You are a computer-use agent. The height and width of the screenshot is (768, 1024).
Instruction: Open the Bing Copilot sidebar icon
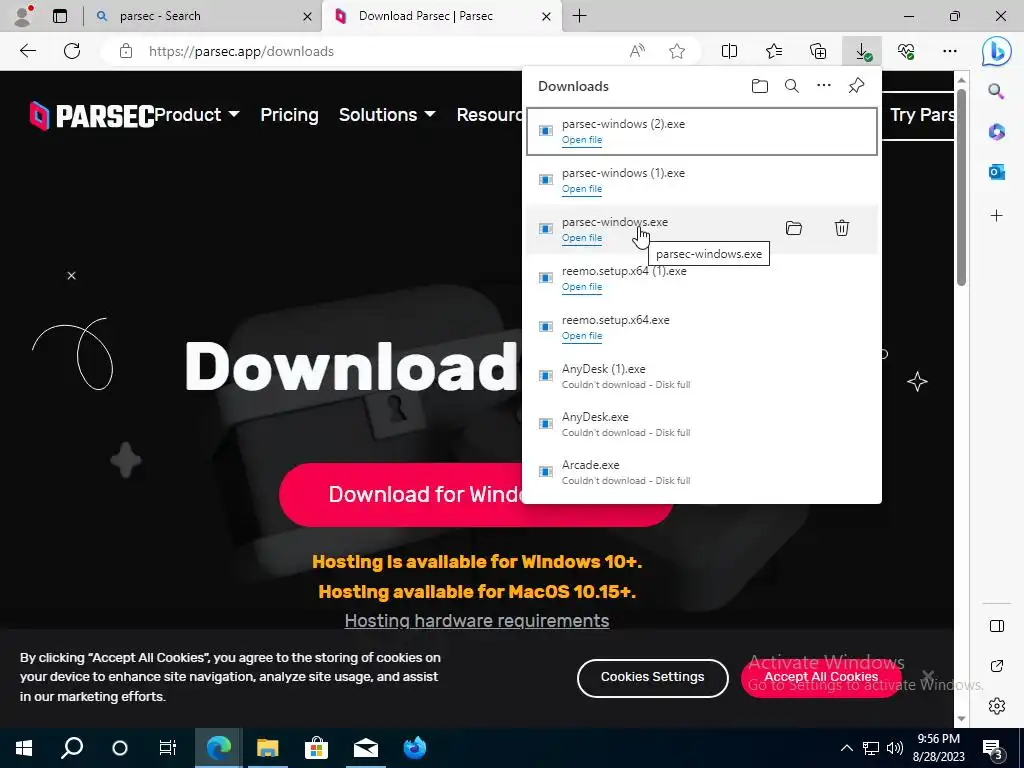tap(996, 52)
